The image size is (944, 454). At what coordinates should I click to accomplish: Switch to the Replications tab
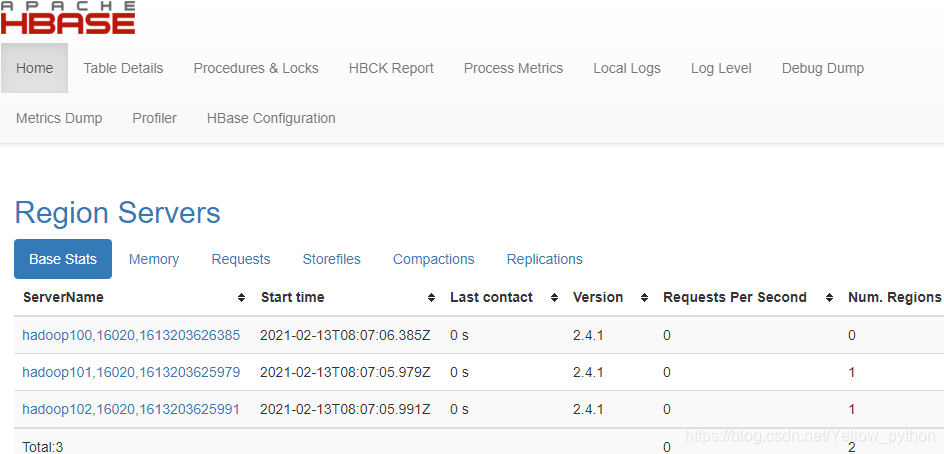point(545,259)
